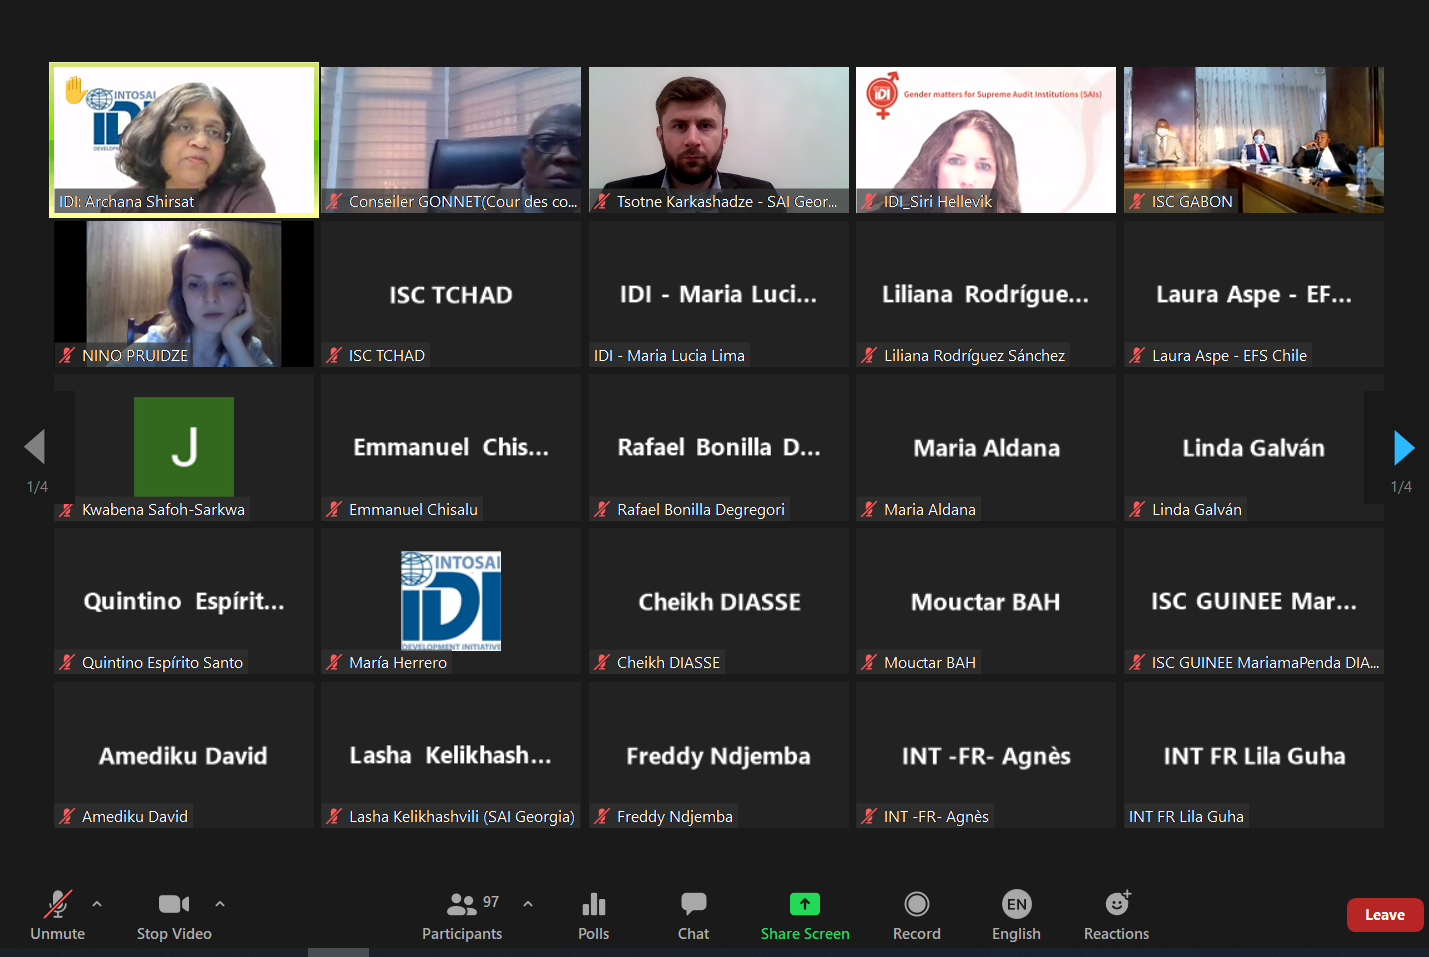Go to previous page of gallery view
Screen dimensions: 1429x957
click(35, 447)
